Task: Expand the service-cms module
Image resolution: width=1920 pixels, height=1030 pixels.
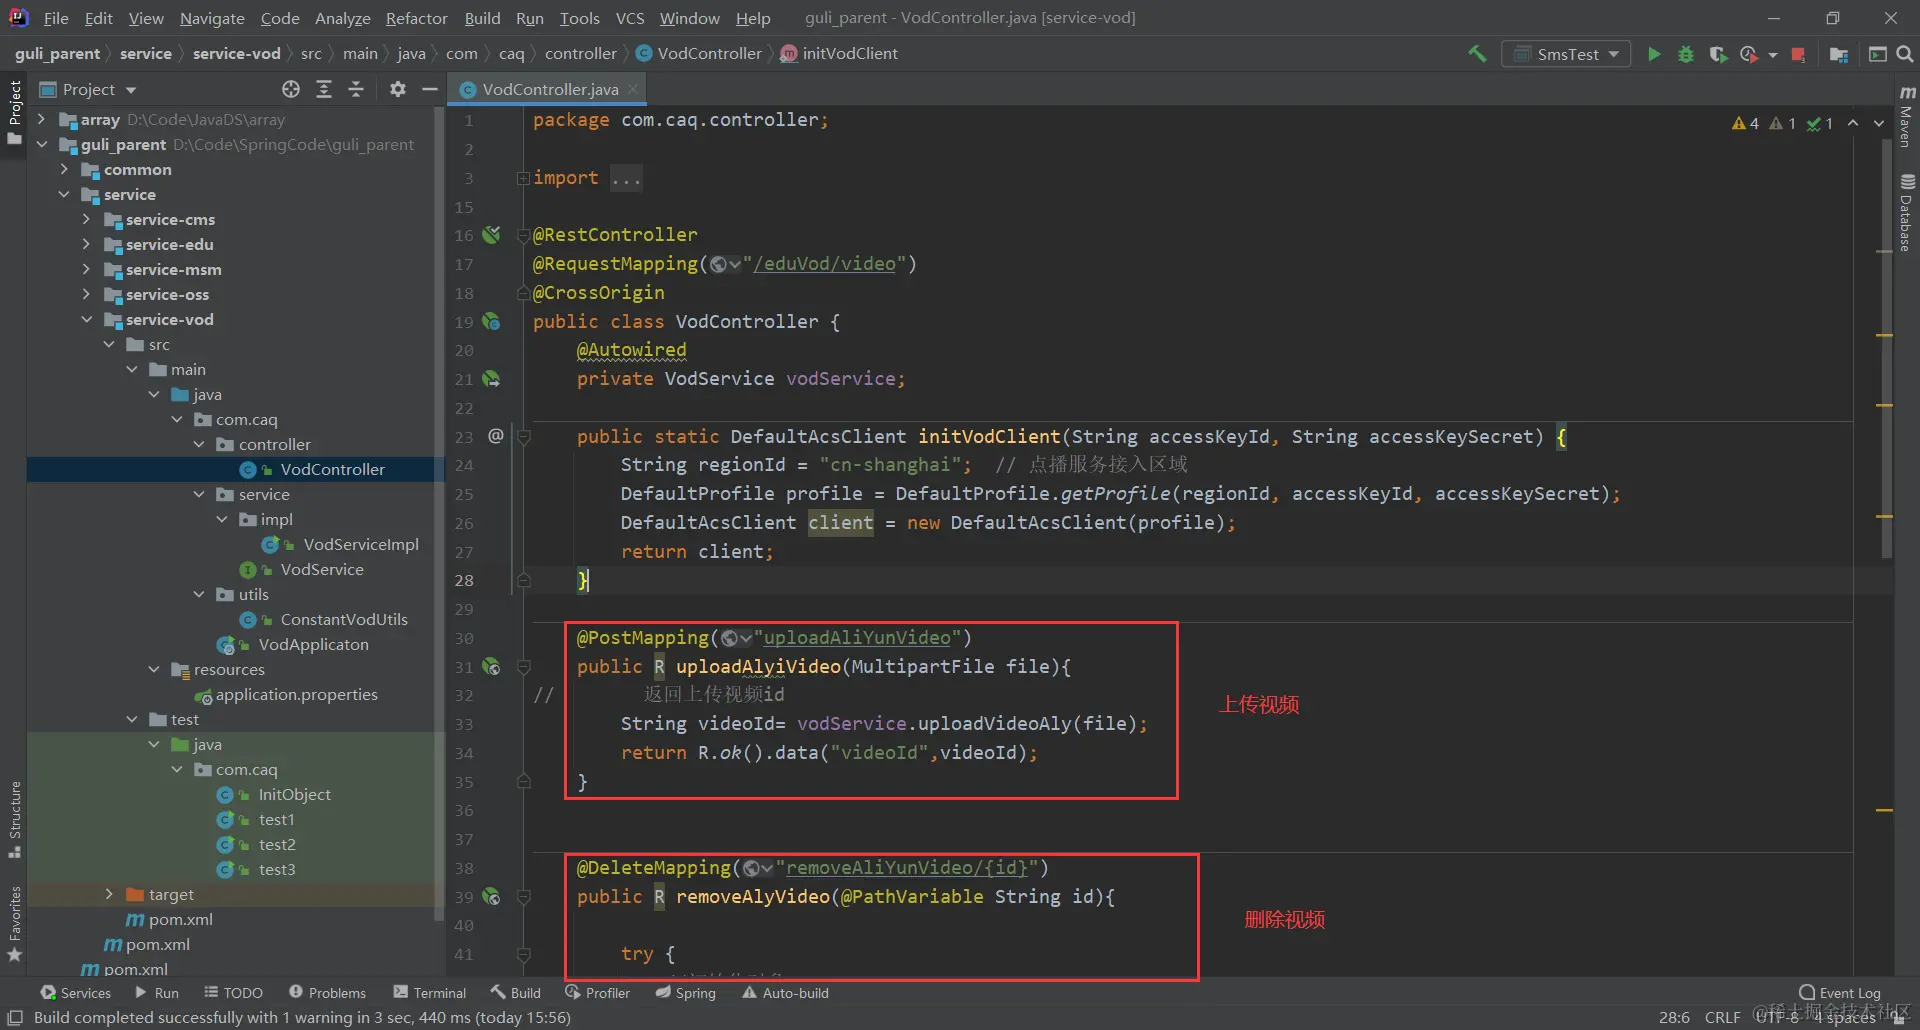Action: tap(86, 219)
